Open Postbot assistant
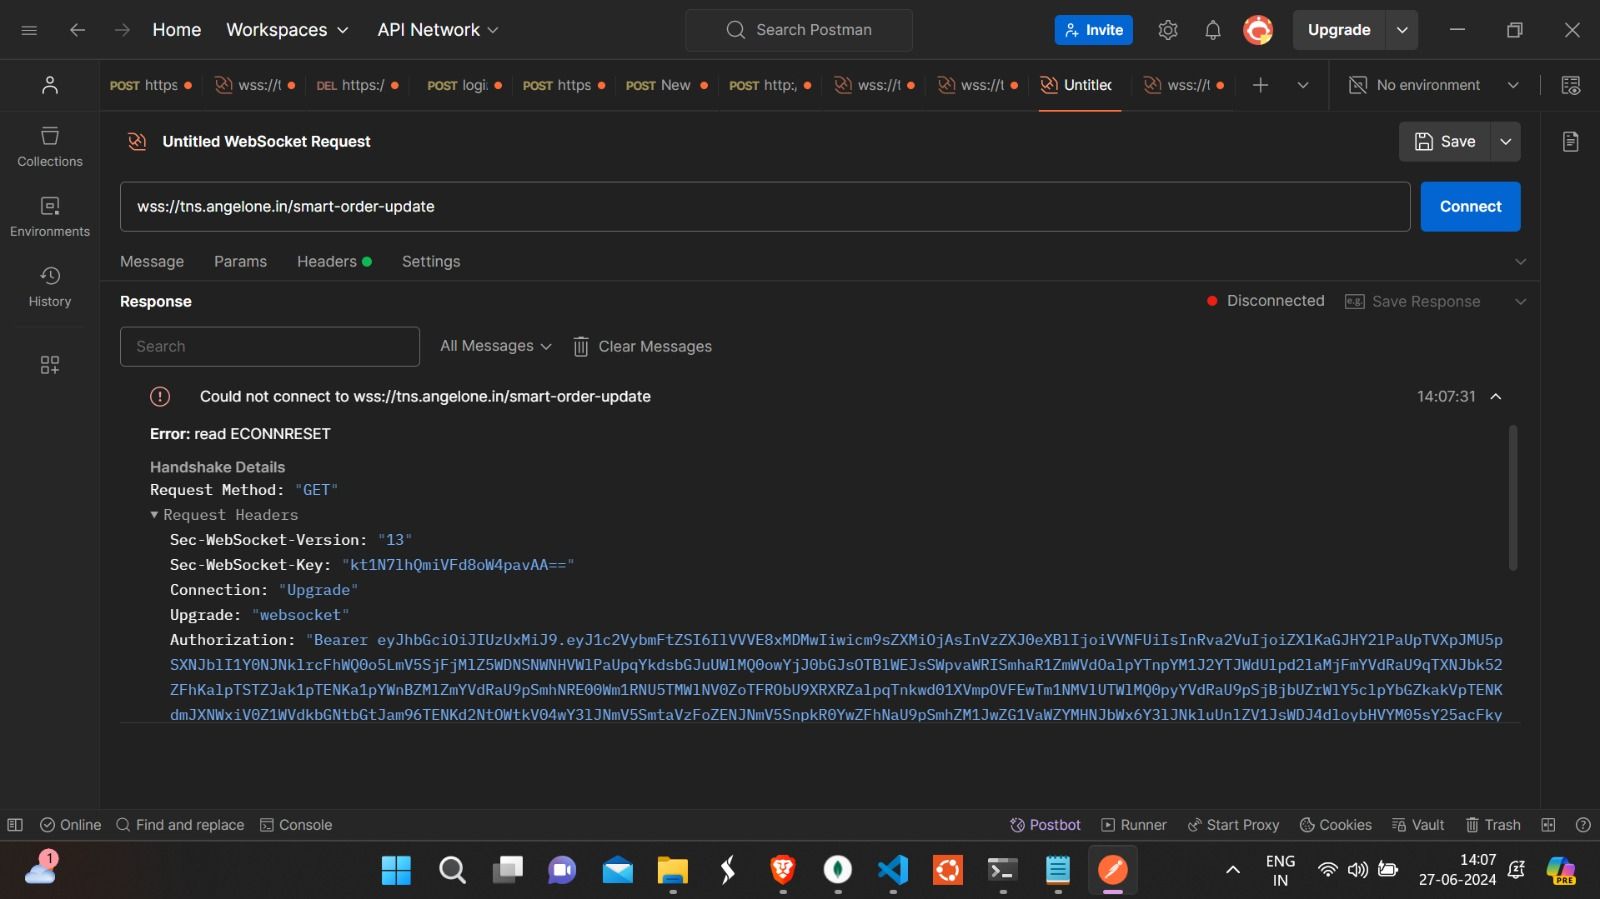This screenshot has width=1600, height=899. pyautogui.click(x=1045, y=825)
